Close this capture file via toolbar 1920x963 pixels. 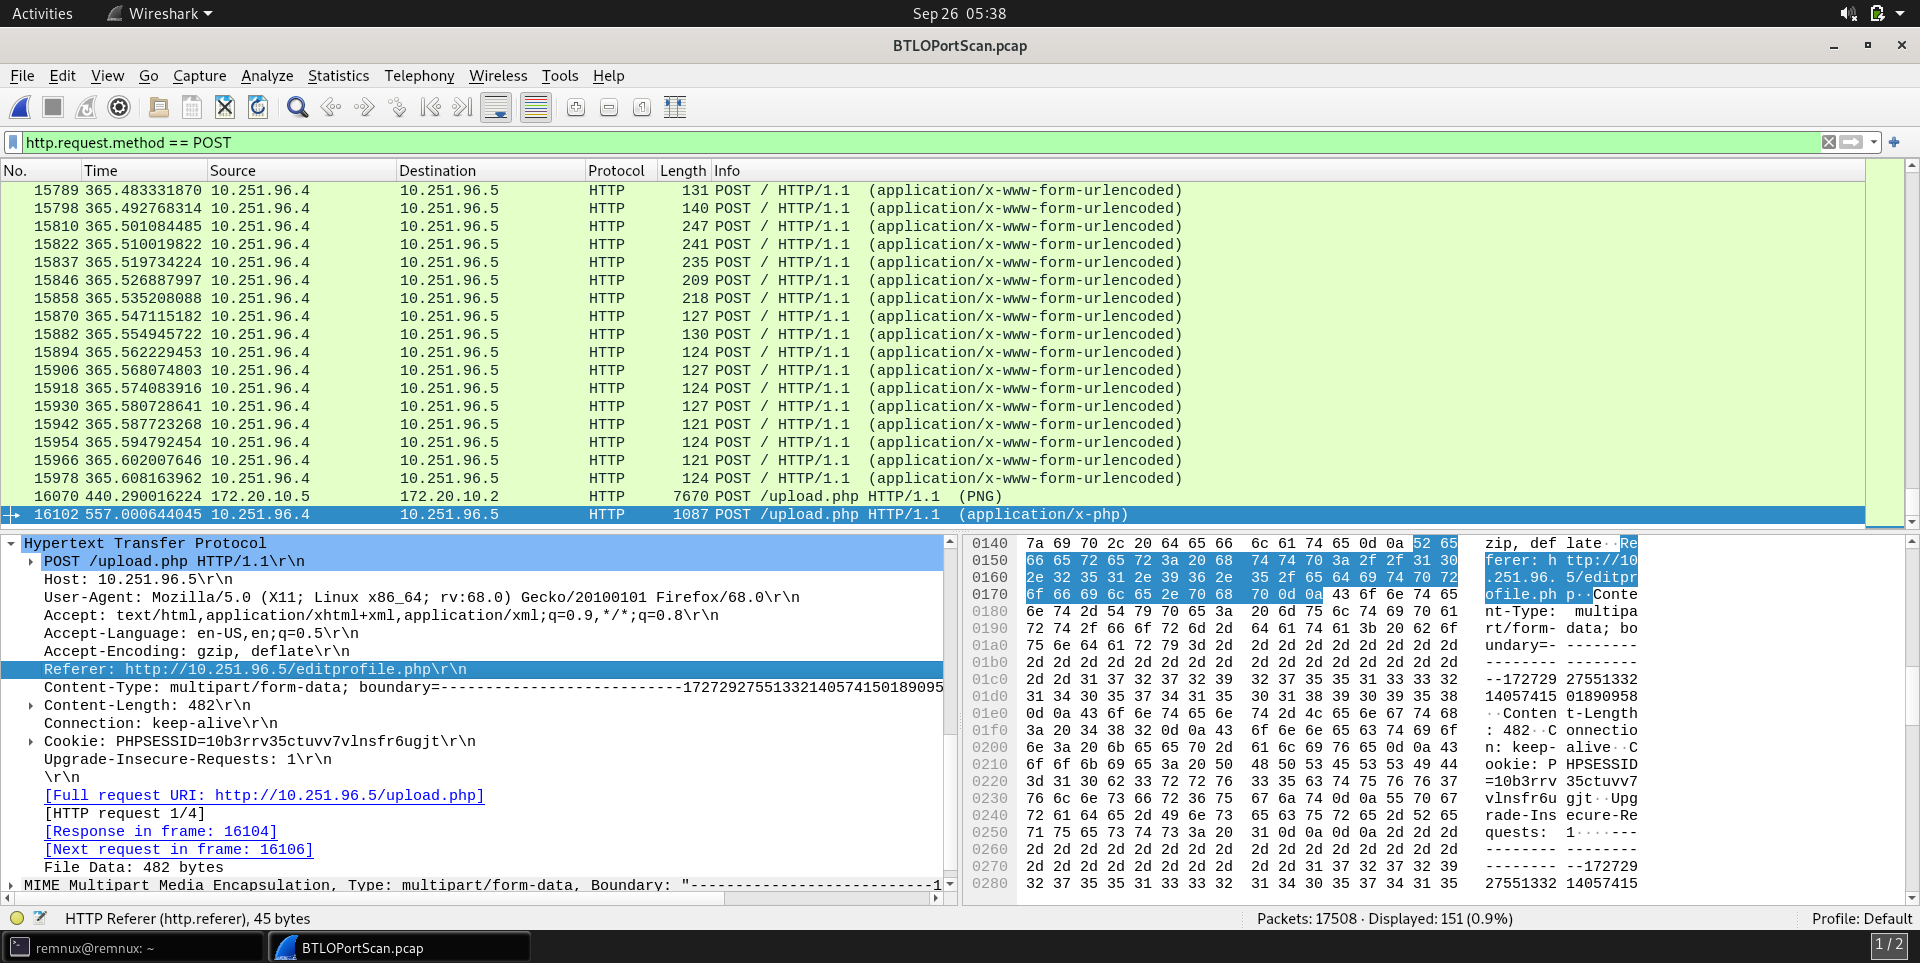coord(225,107)
